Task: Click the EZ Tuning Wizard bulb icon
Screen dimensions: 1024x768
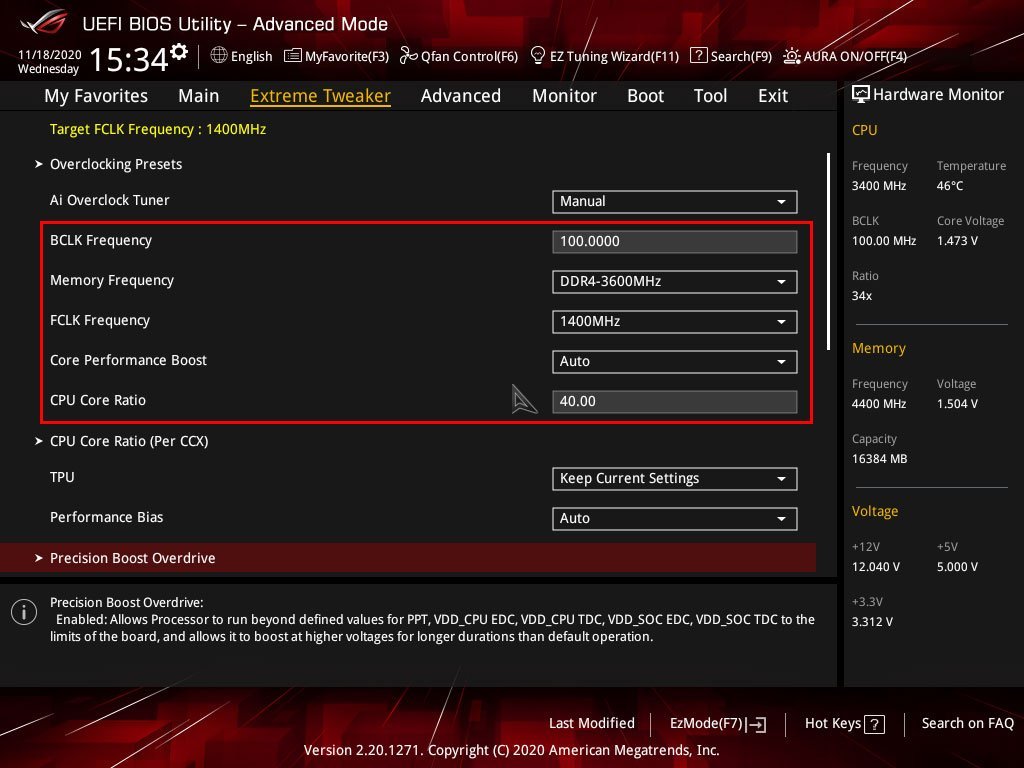Action: pos(537,56)
